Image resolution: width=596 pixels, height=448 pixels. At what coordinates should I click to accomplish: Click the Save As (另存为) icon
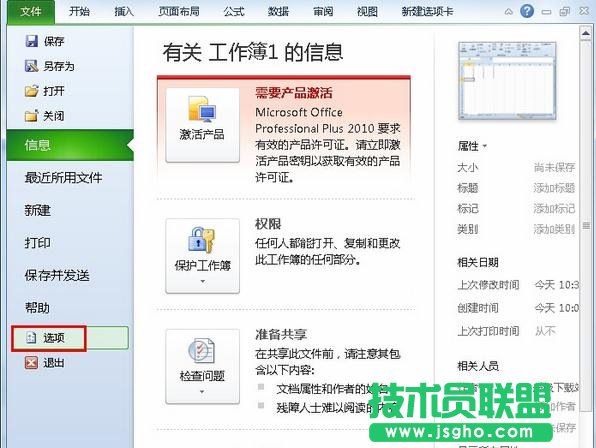32,66
